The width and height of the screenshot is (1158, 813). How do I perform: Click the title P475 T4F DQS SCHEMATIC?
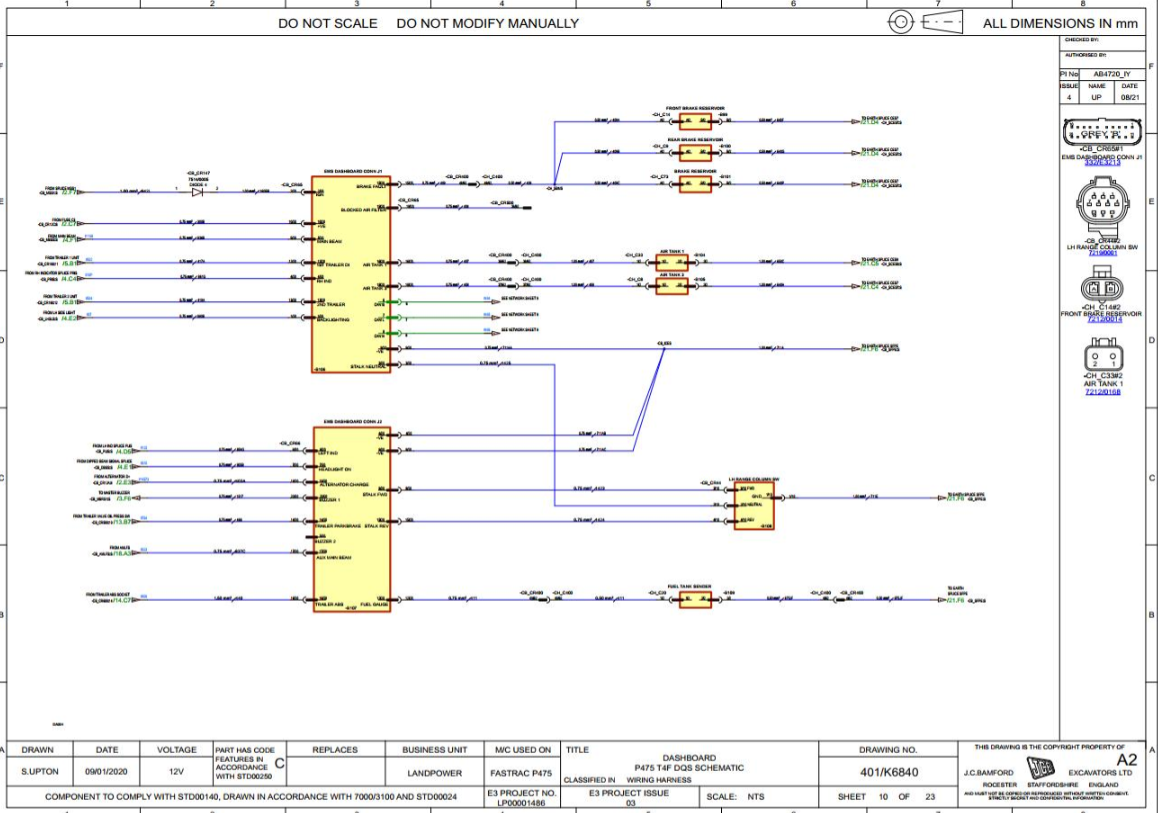pos(689,768)
